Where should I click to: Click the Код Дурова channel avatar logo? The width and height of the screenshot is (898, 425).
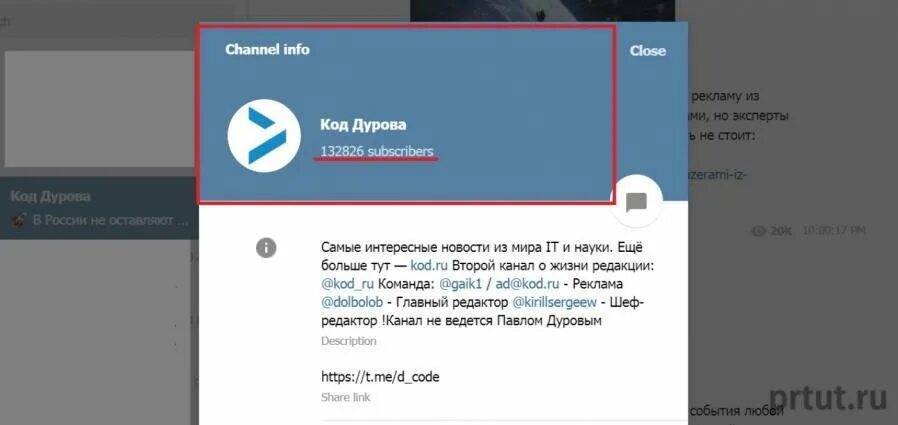point(264,136)
